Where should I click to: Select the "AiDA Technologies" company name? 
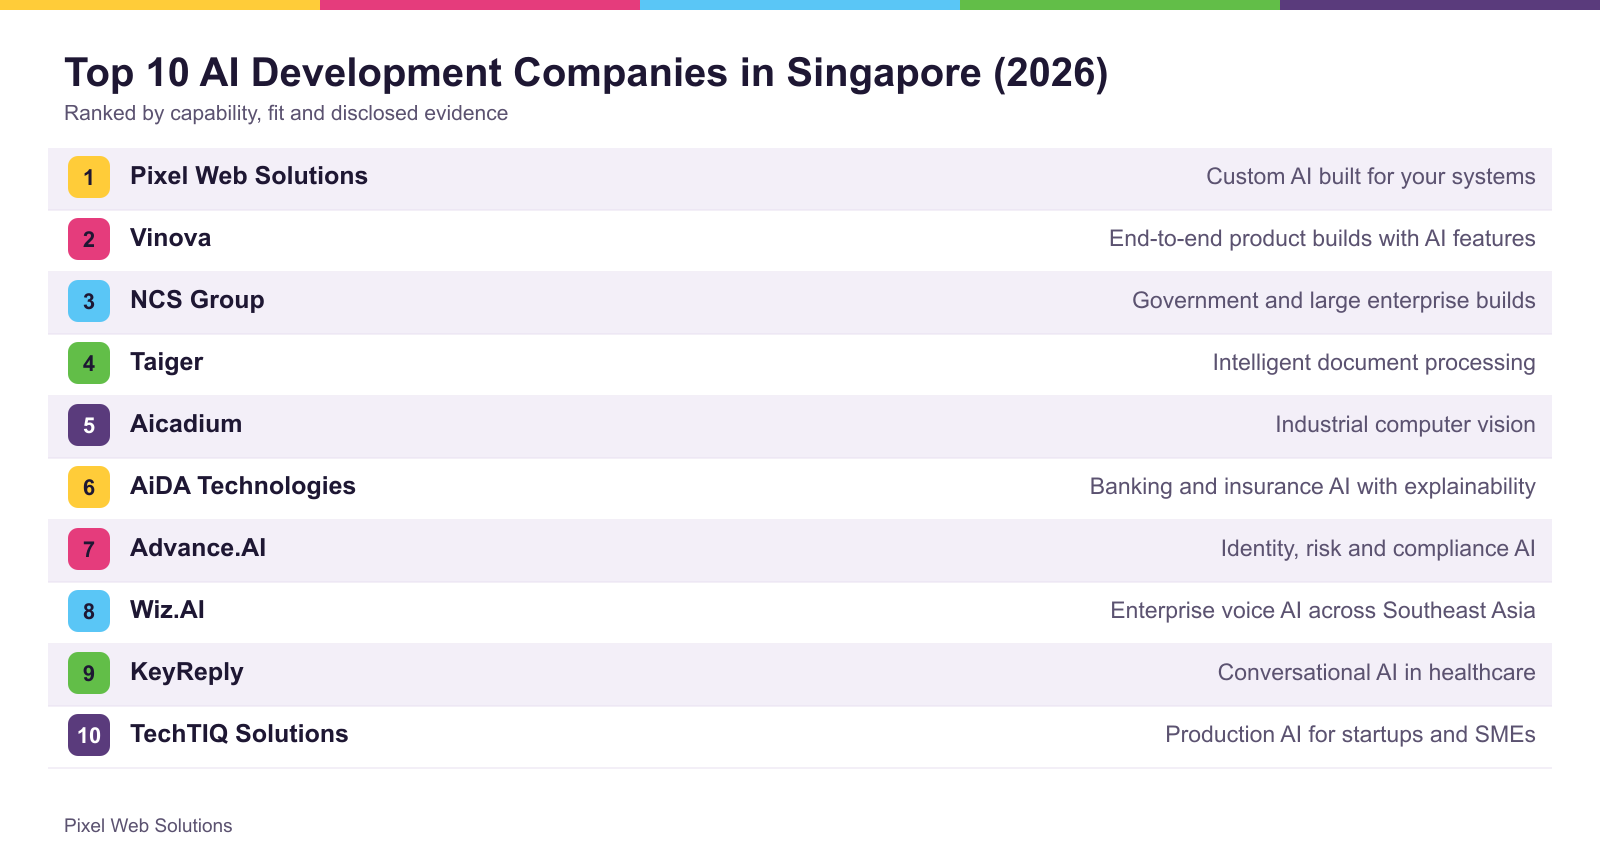coord(243,486)
